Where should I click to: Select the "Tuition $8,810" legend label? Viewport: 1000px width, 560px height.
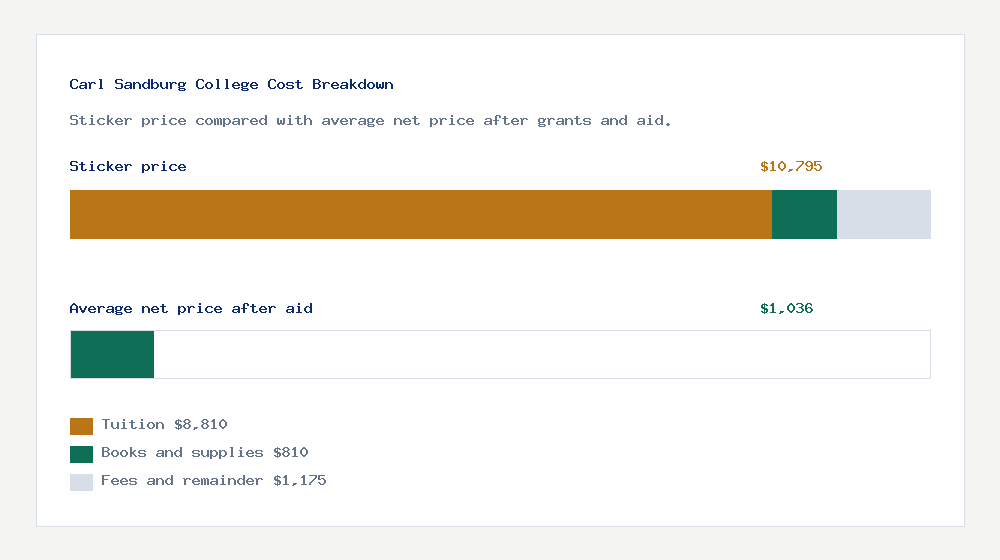(164, 425)
